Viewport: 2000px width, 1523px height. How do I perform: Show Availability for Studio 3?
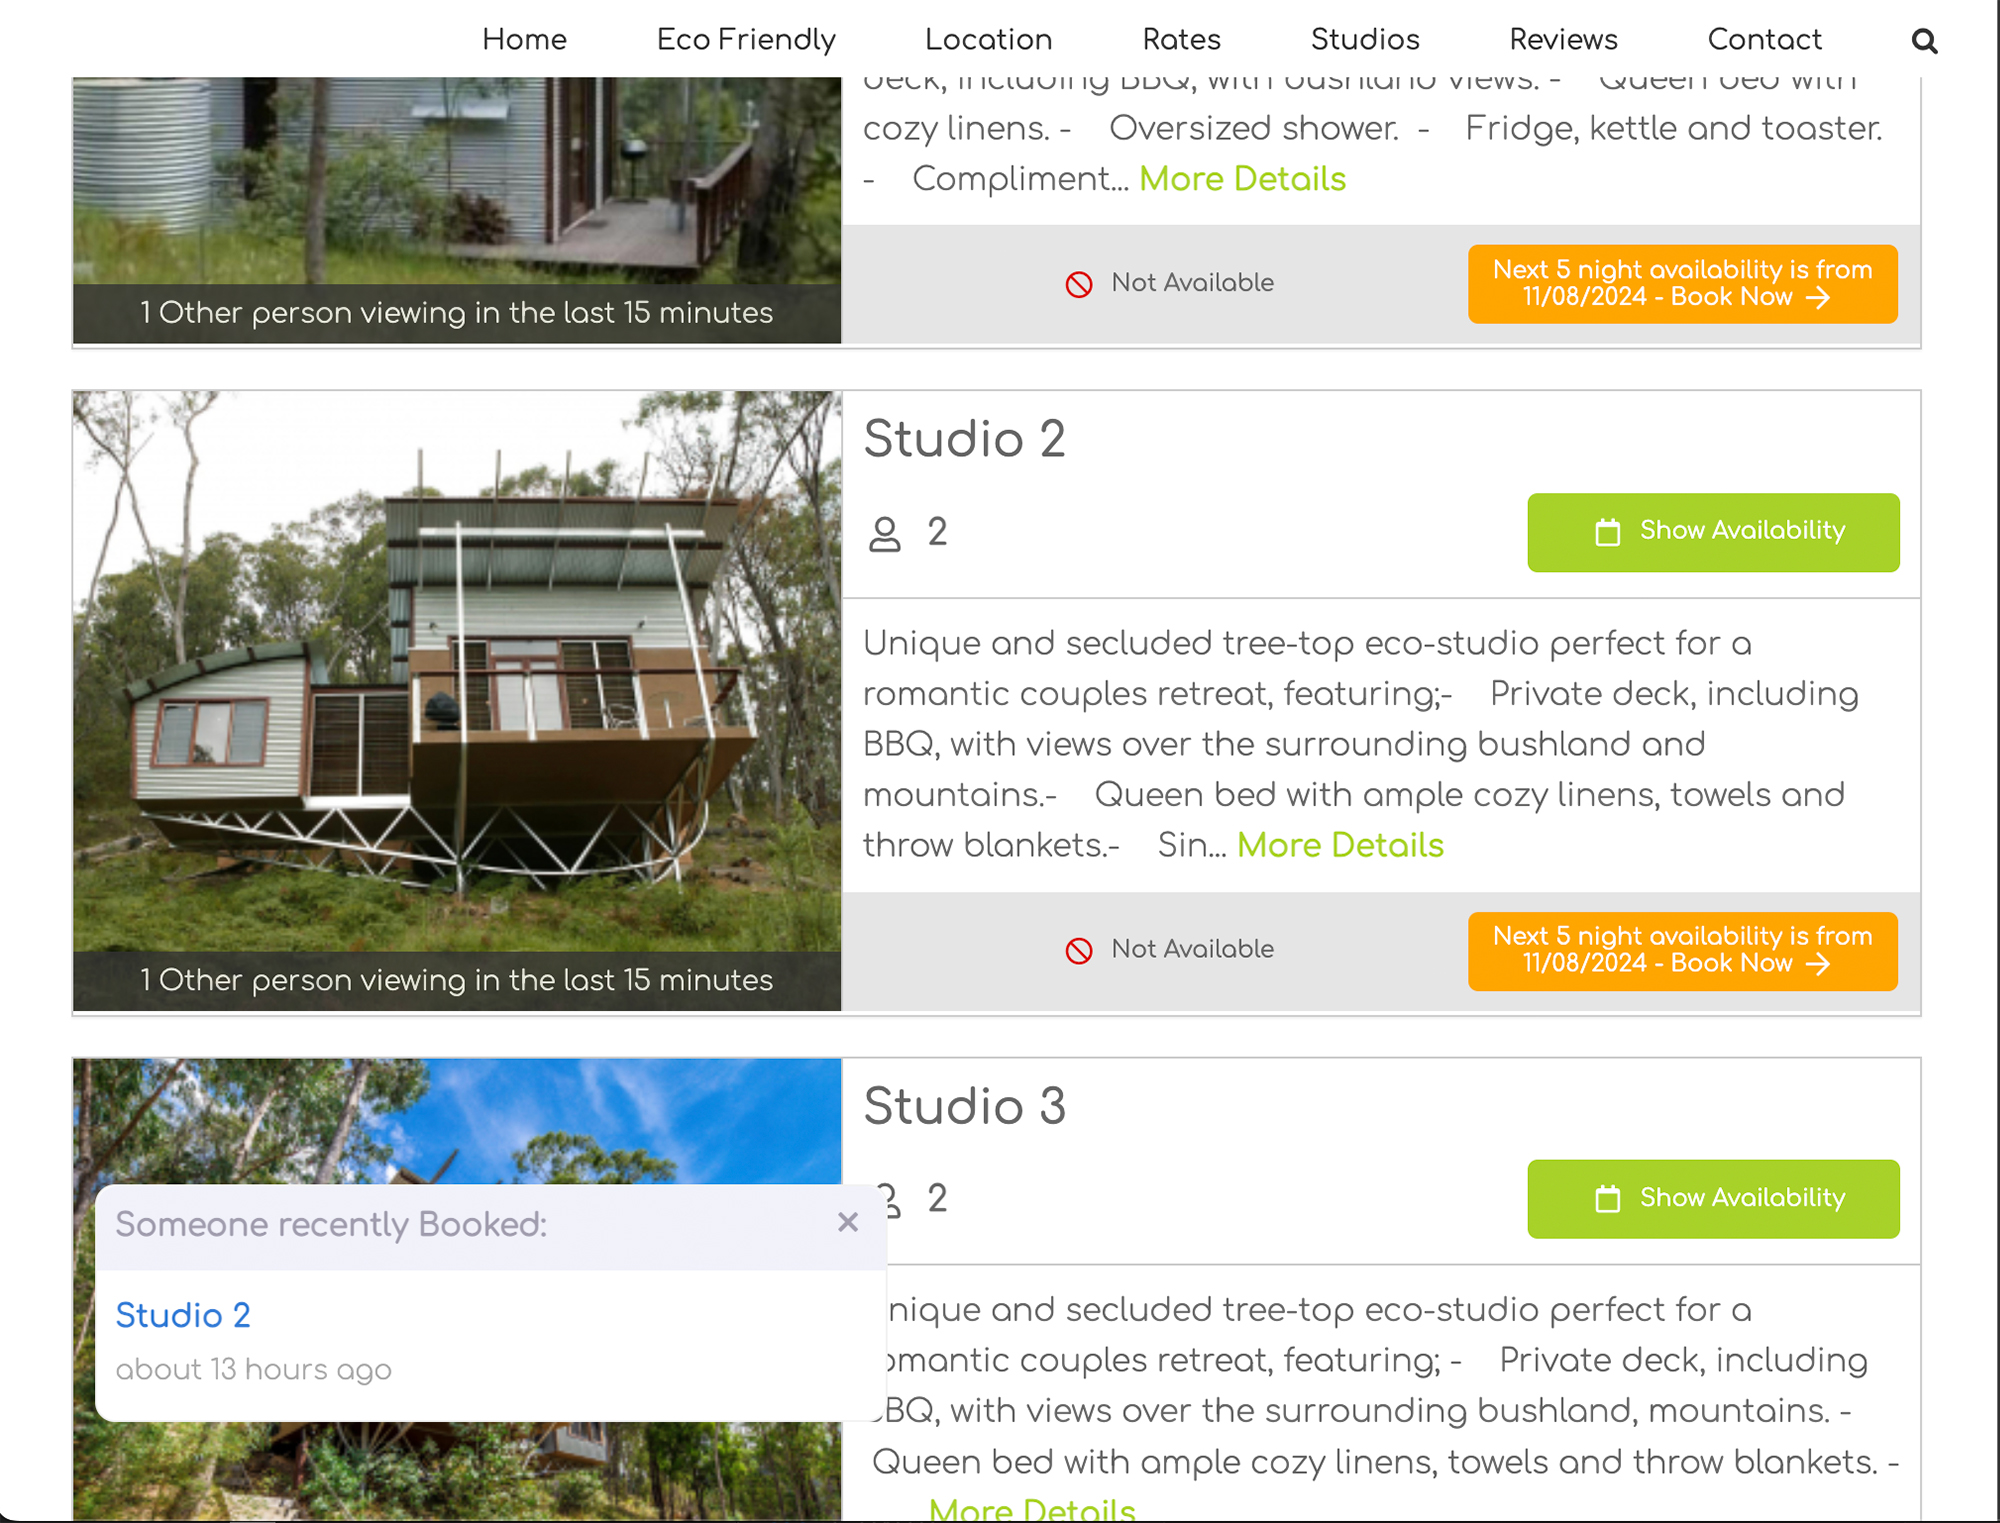[1713, 1199]
